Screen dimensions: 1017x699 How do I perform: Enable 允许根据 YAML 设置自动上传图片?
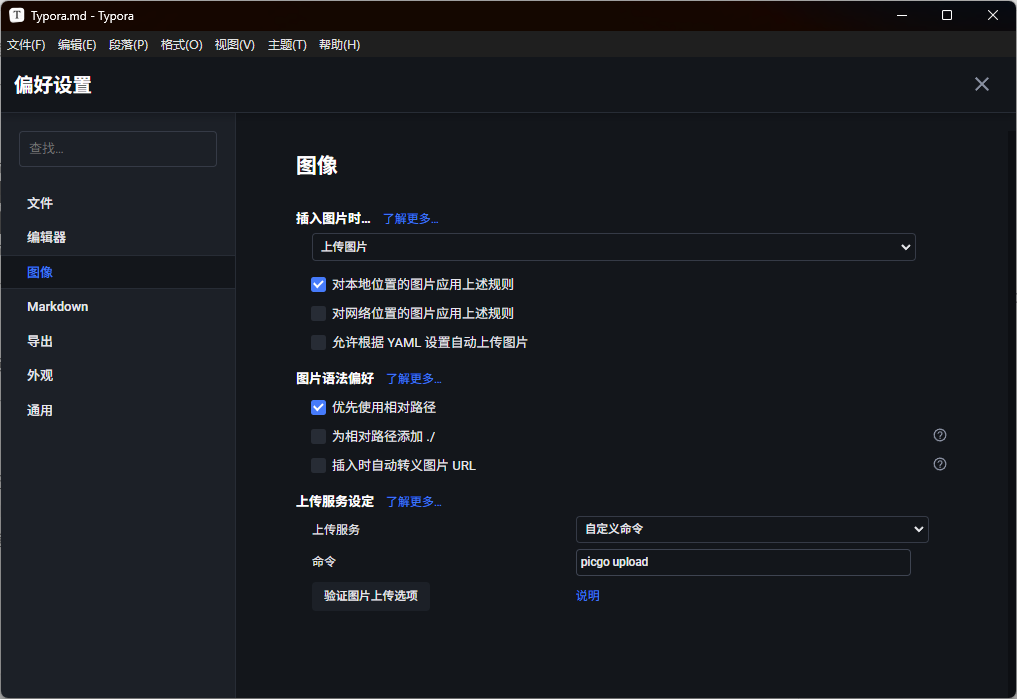pyautogui.click(x=319, y=342)
